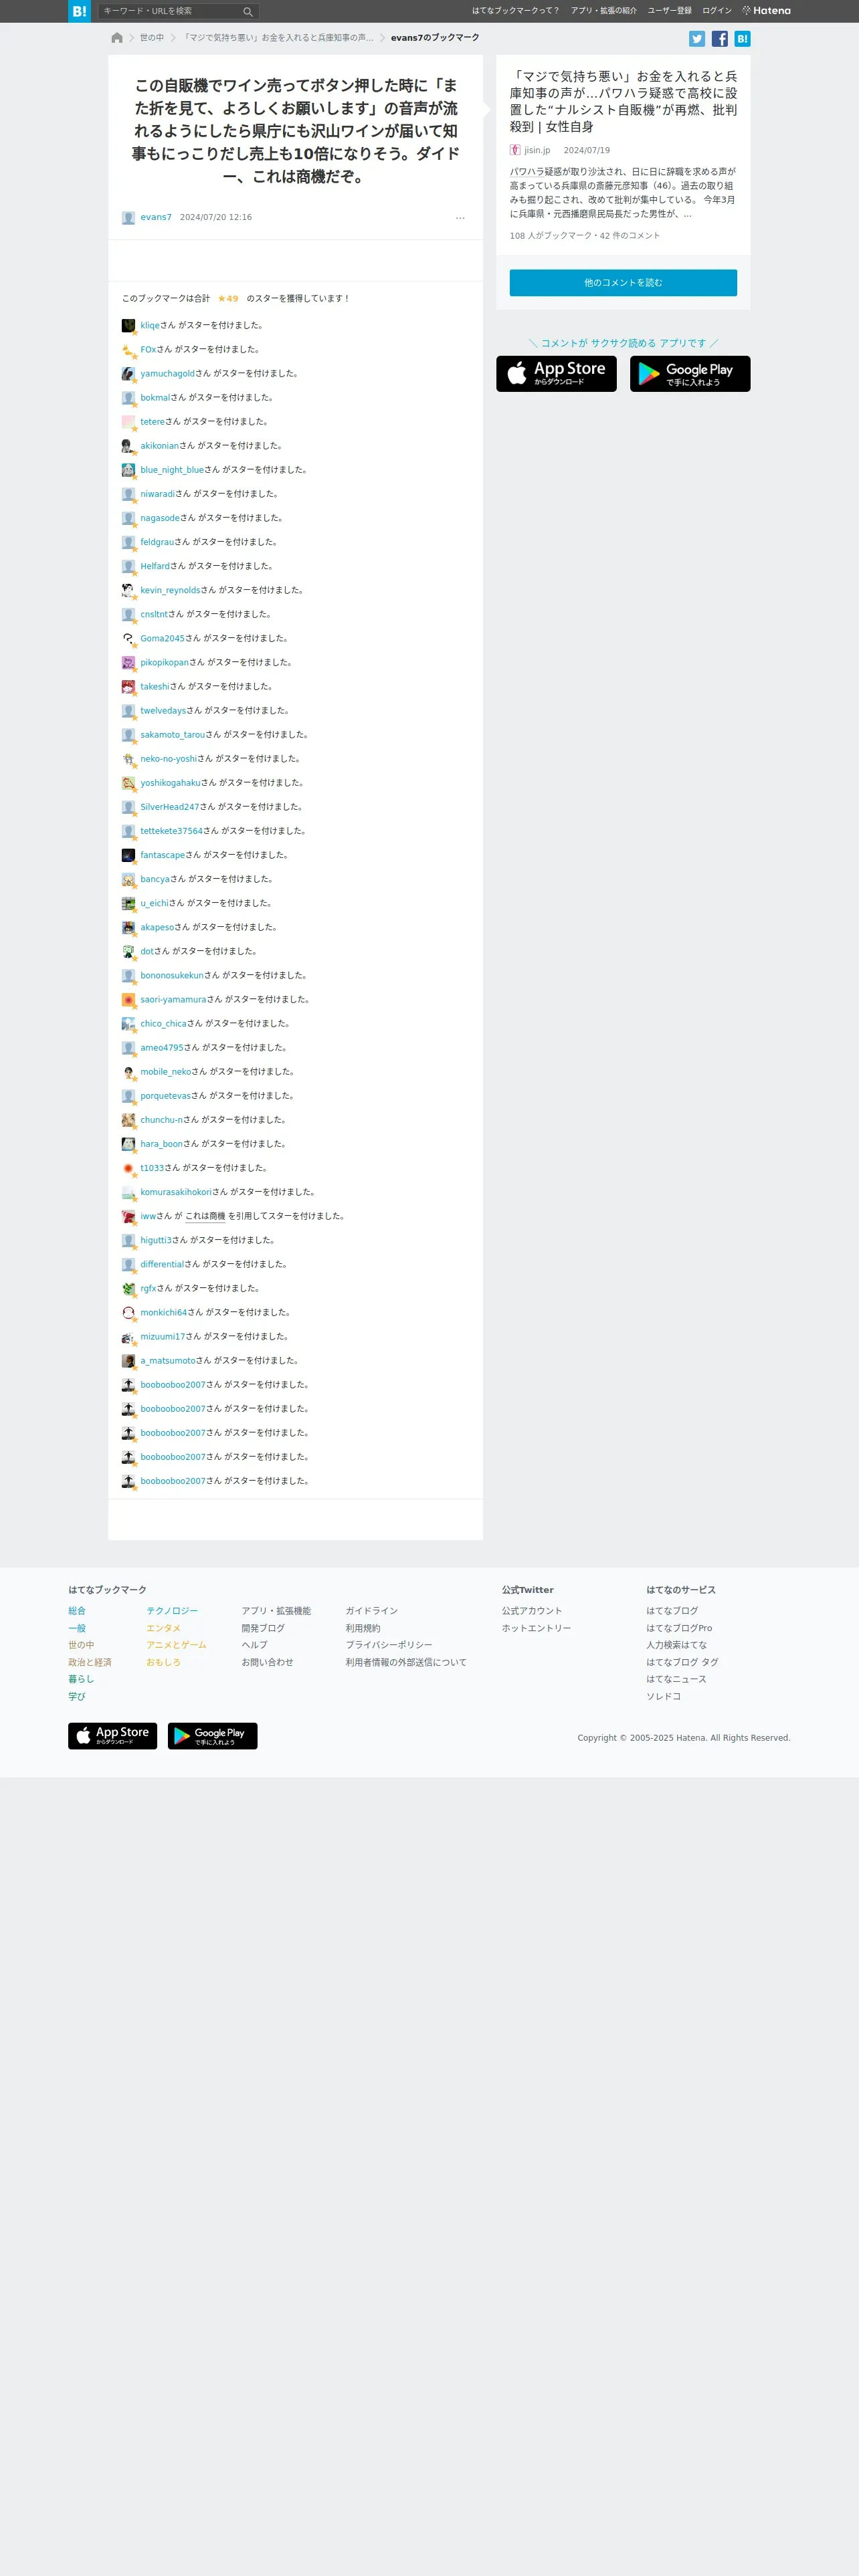The image size is (859, 2576).
Task: Click the neko-no-yoshi user avatar
Action: click(128, 759)
